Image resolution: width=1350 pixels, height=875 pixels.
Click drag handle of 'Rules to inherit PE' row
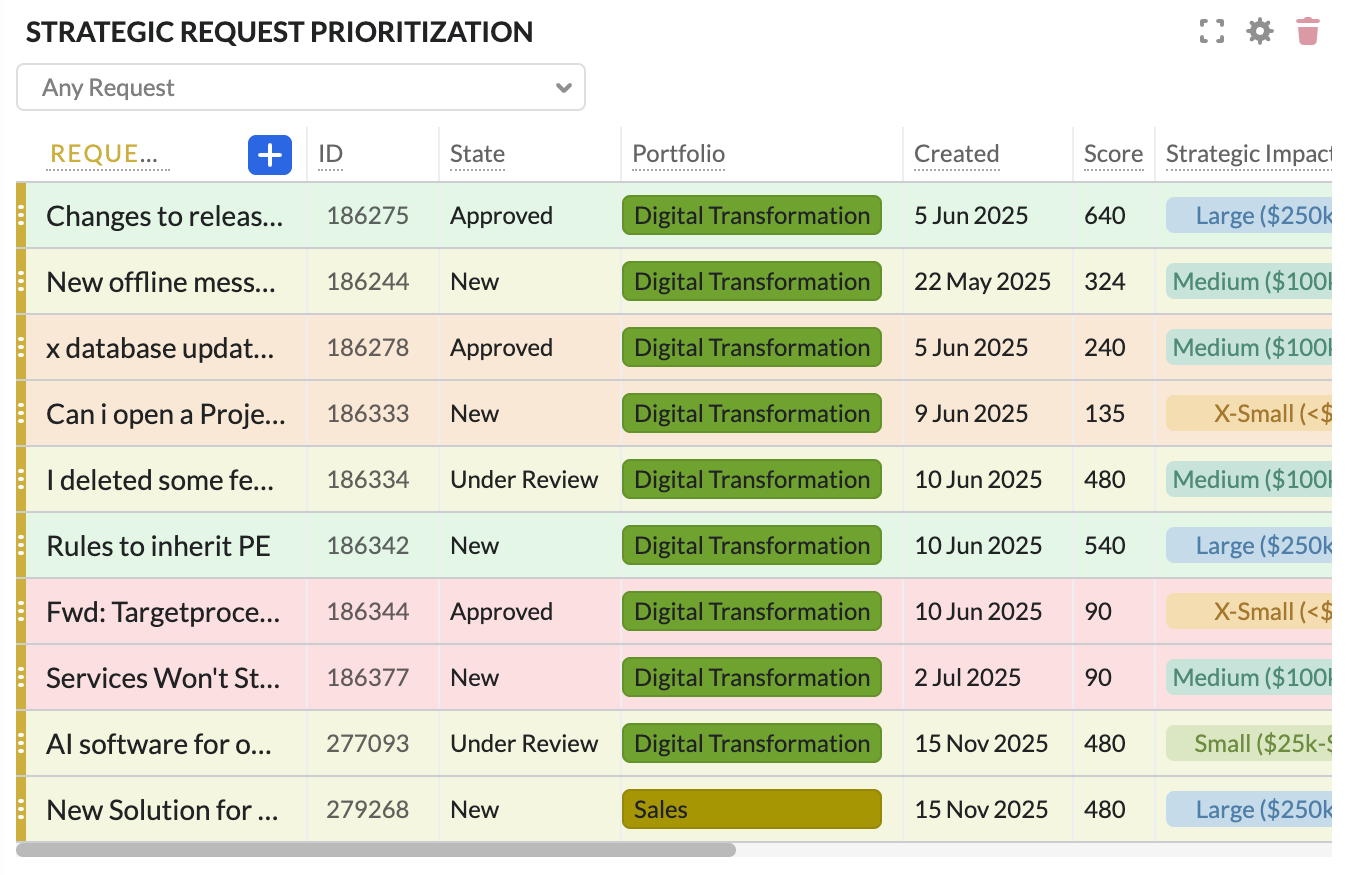click(21, 546)
